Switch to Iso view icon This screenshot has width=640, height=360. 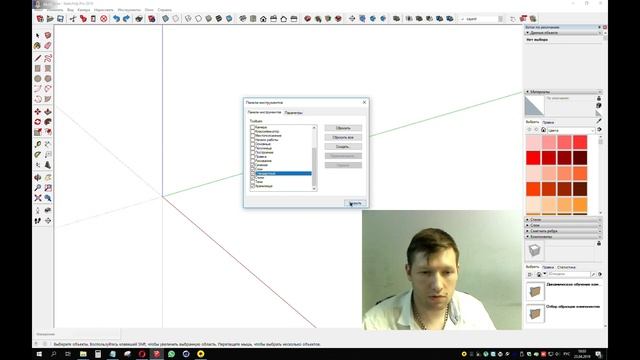point(243,19)
